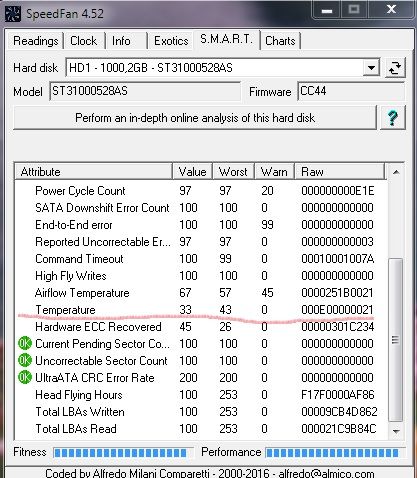Close the SpeedFan window

(391, 10)
